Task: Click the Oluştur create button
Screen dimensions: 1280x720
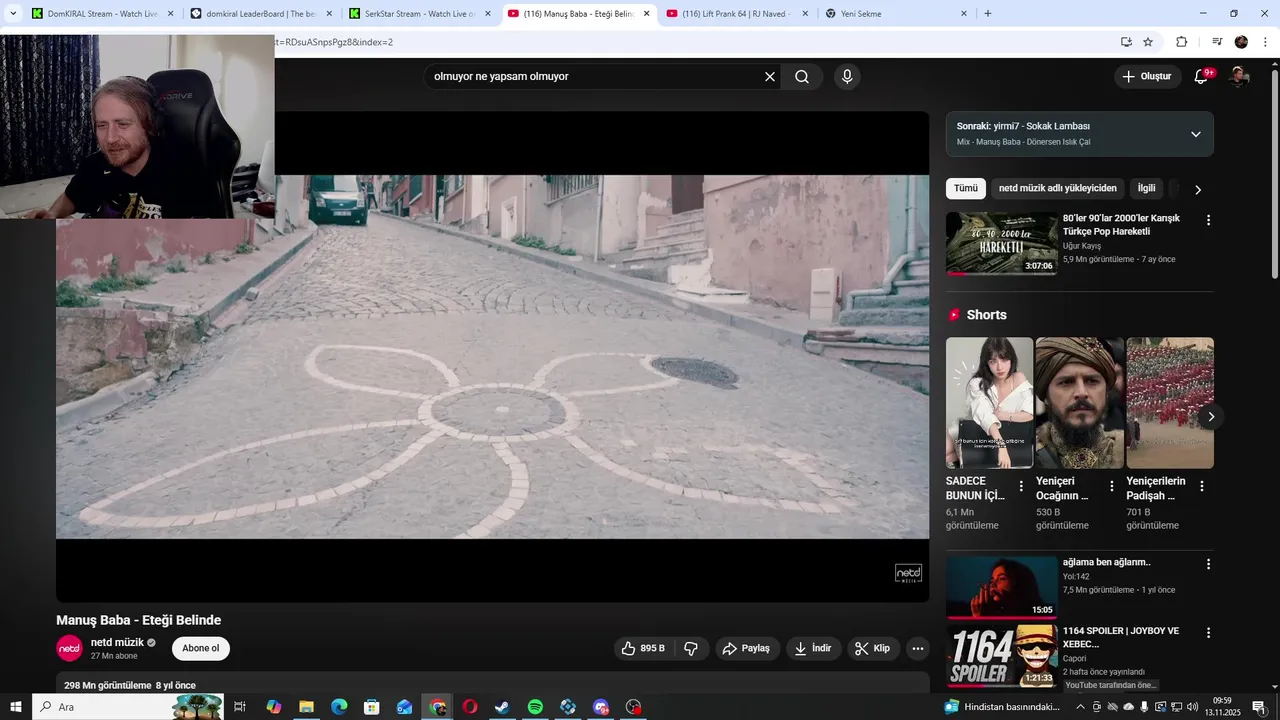Action: [1148, 77]
